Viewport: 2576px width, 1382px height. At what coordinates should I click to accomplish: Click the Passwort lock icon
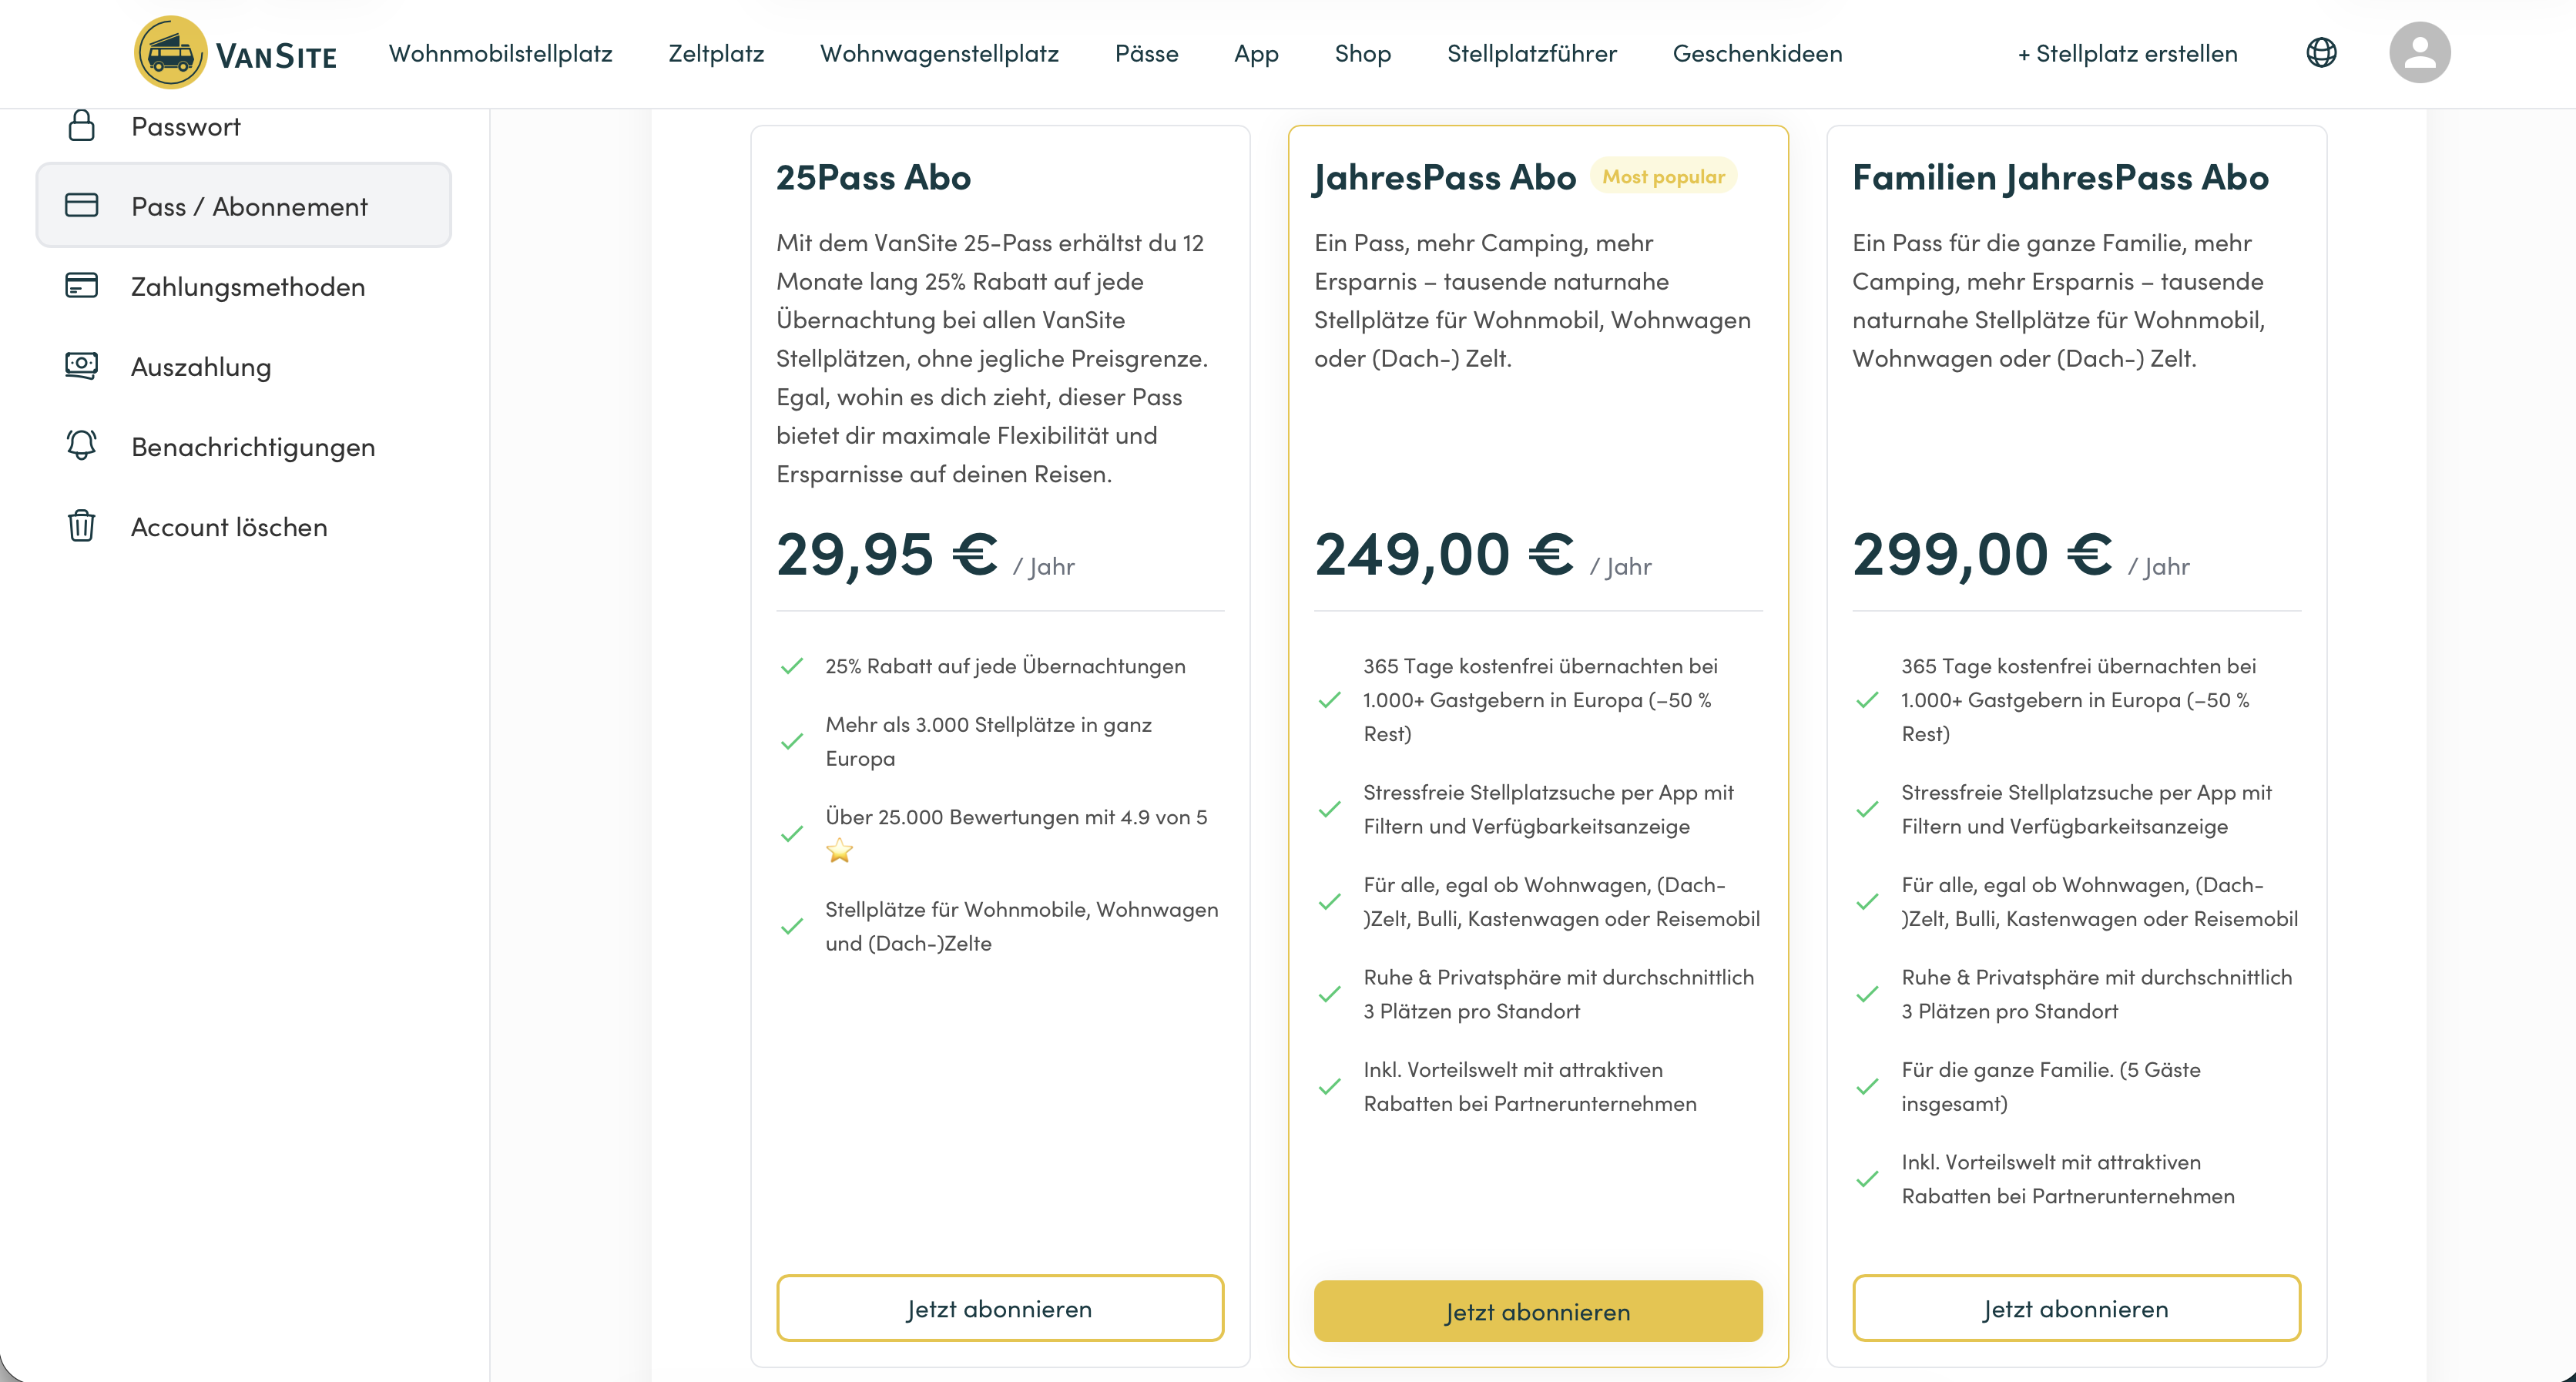click(x=81, y=126)
